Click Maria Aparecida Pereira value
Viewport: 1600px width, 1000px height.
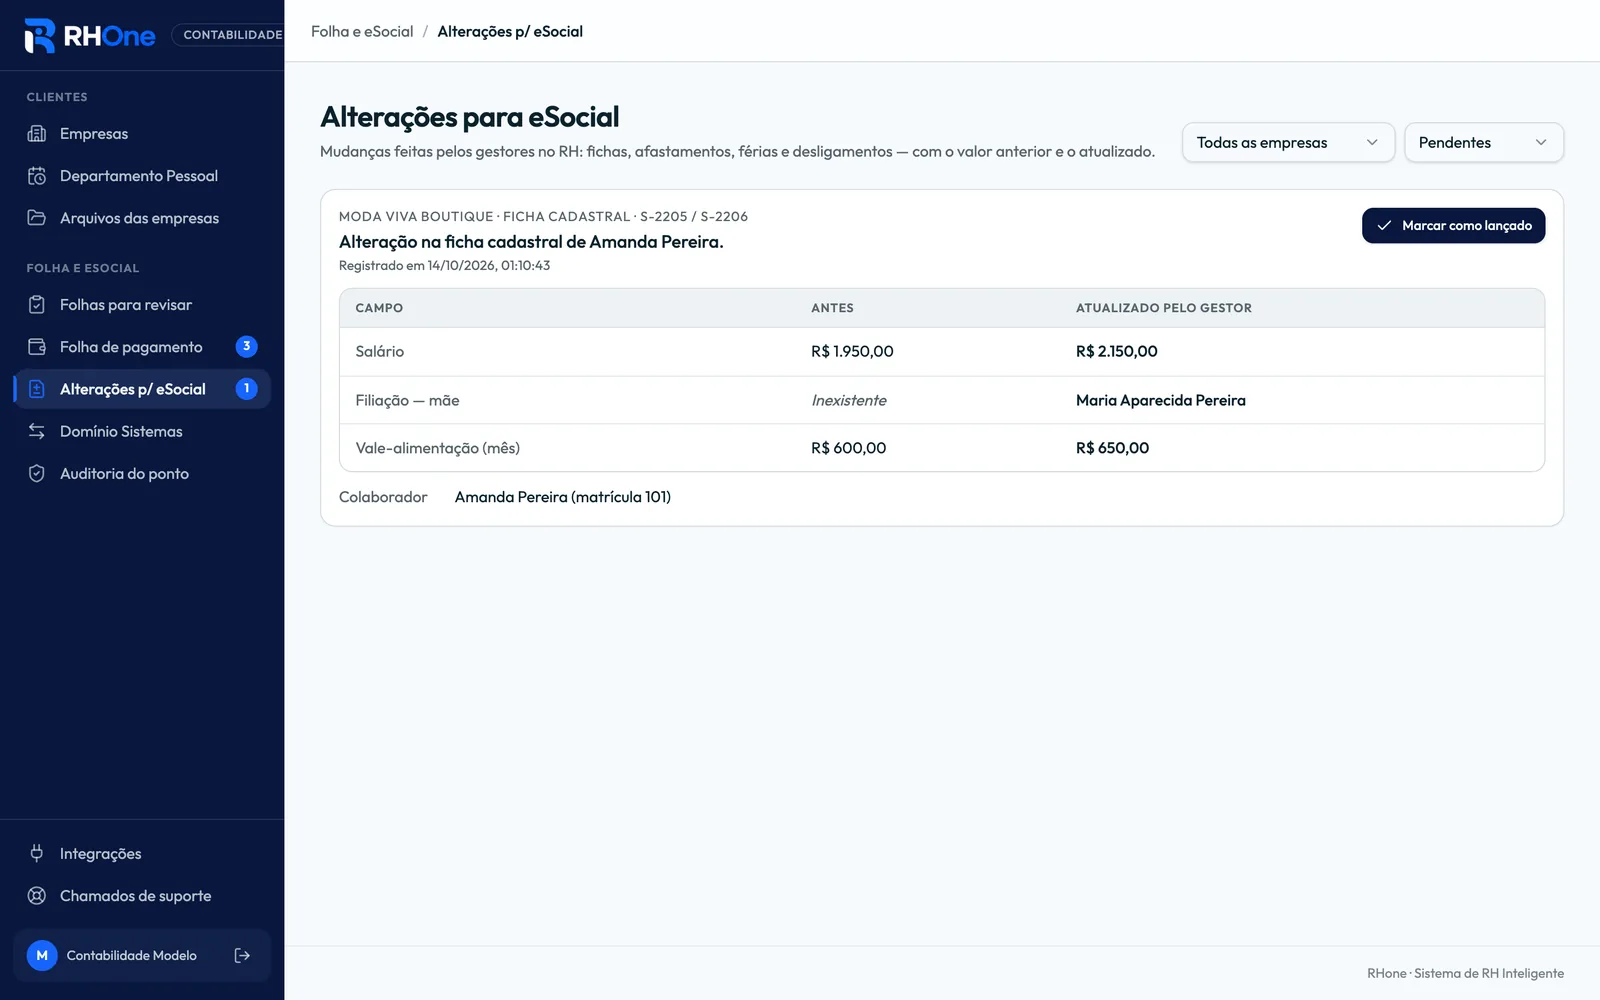coord(1161,401)
